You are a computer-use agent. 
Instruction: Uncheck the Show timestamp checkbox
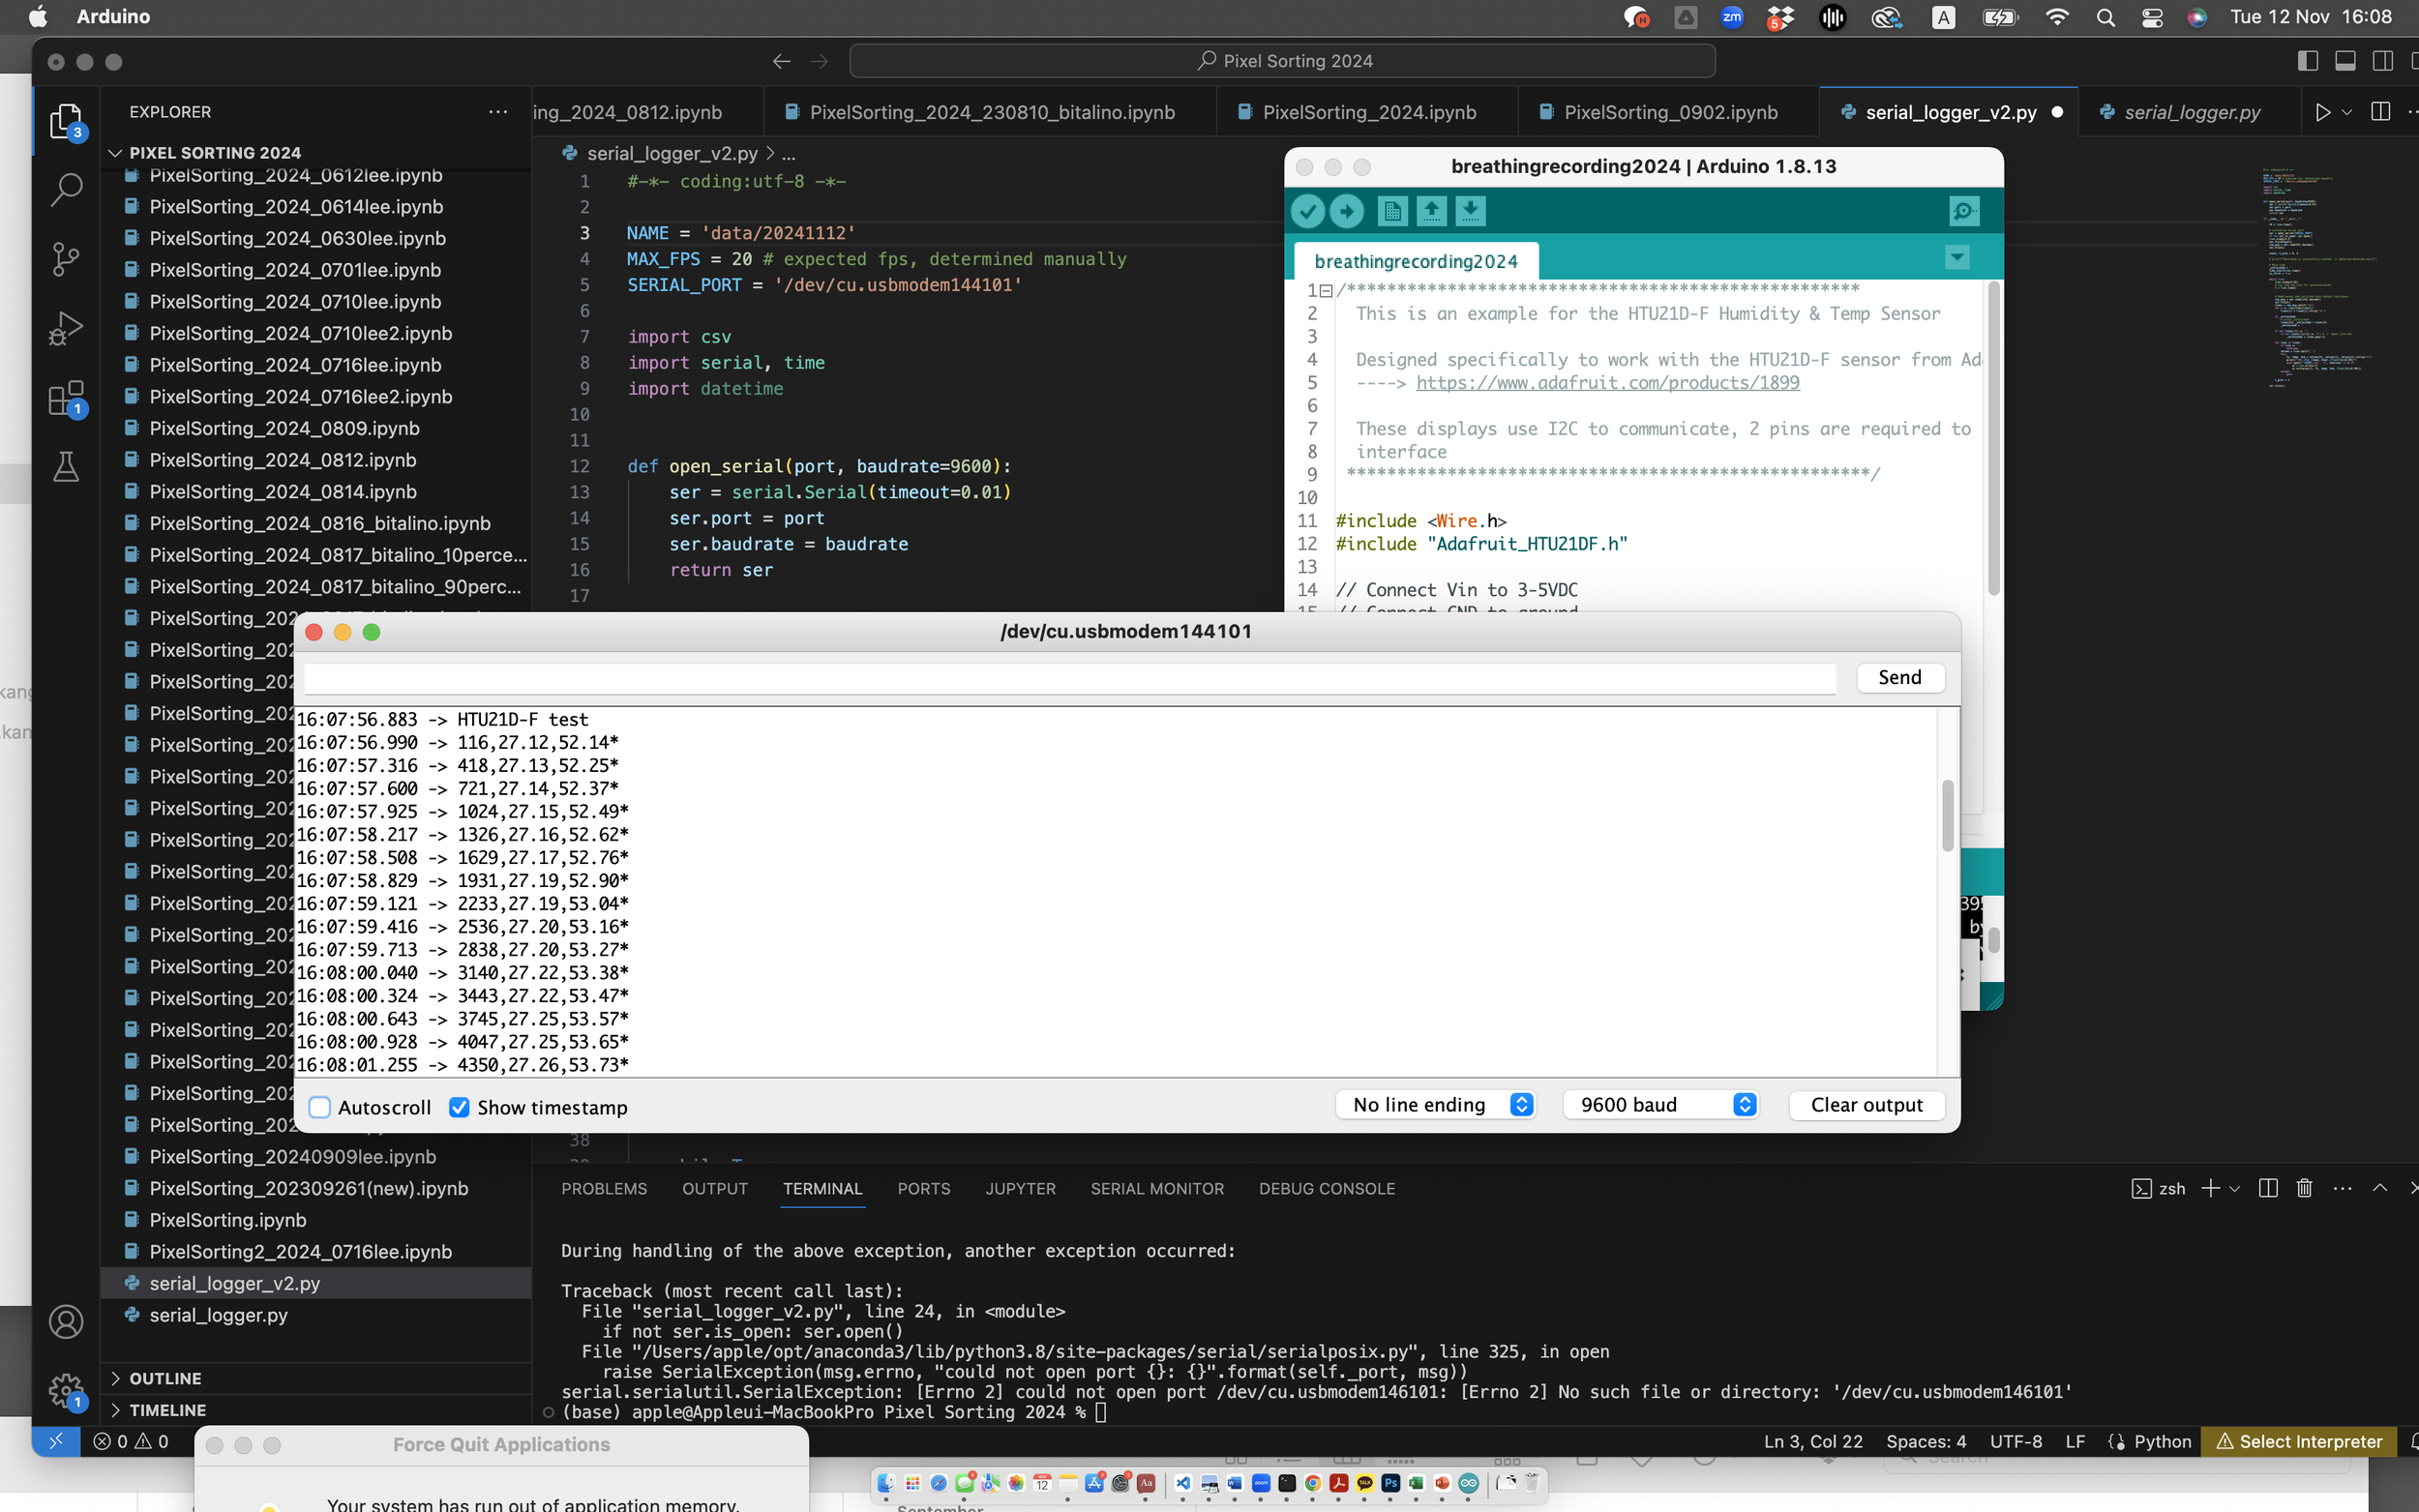point(459,1107)
